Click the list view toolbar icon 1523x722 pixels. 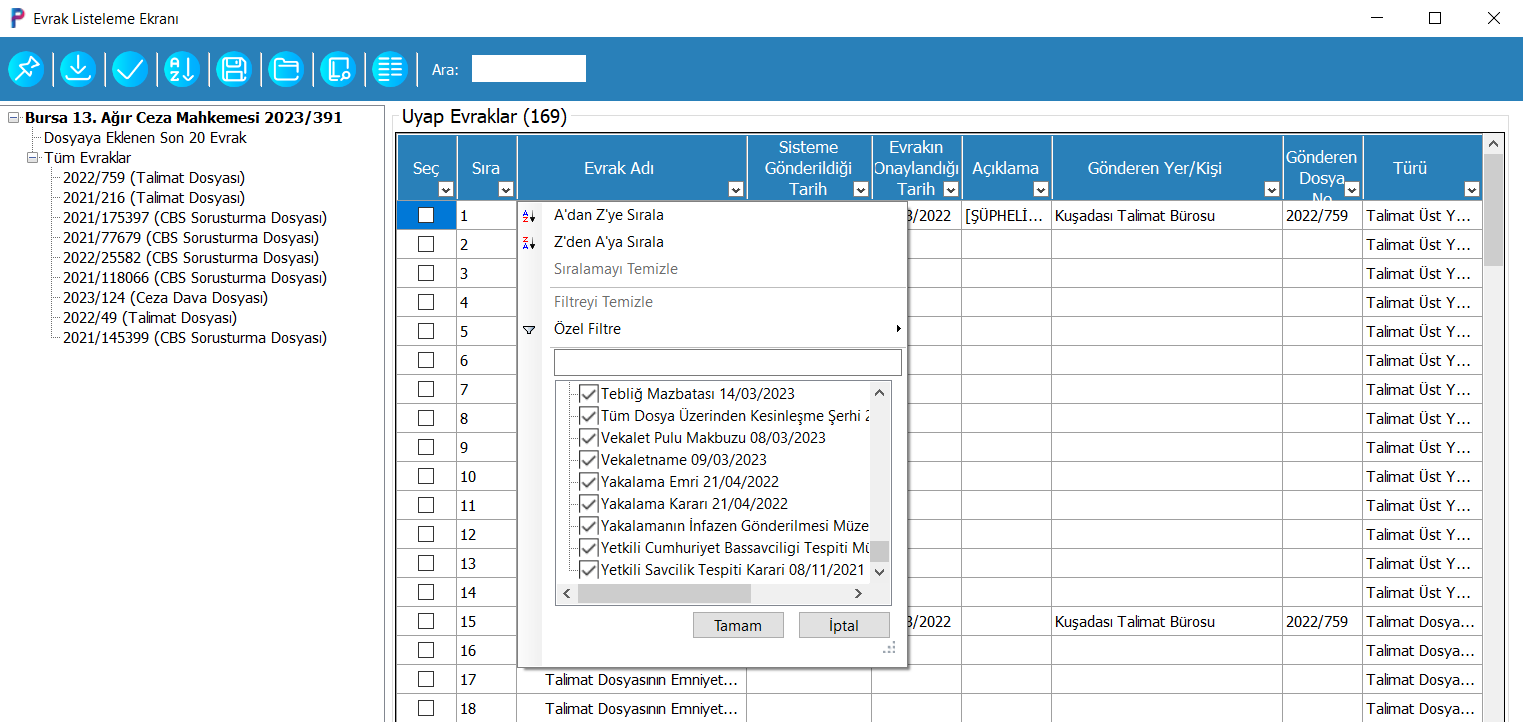(389, 69)
